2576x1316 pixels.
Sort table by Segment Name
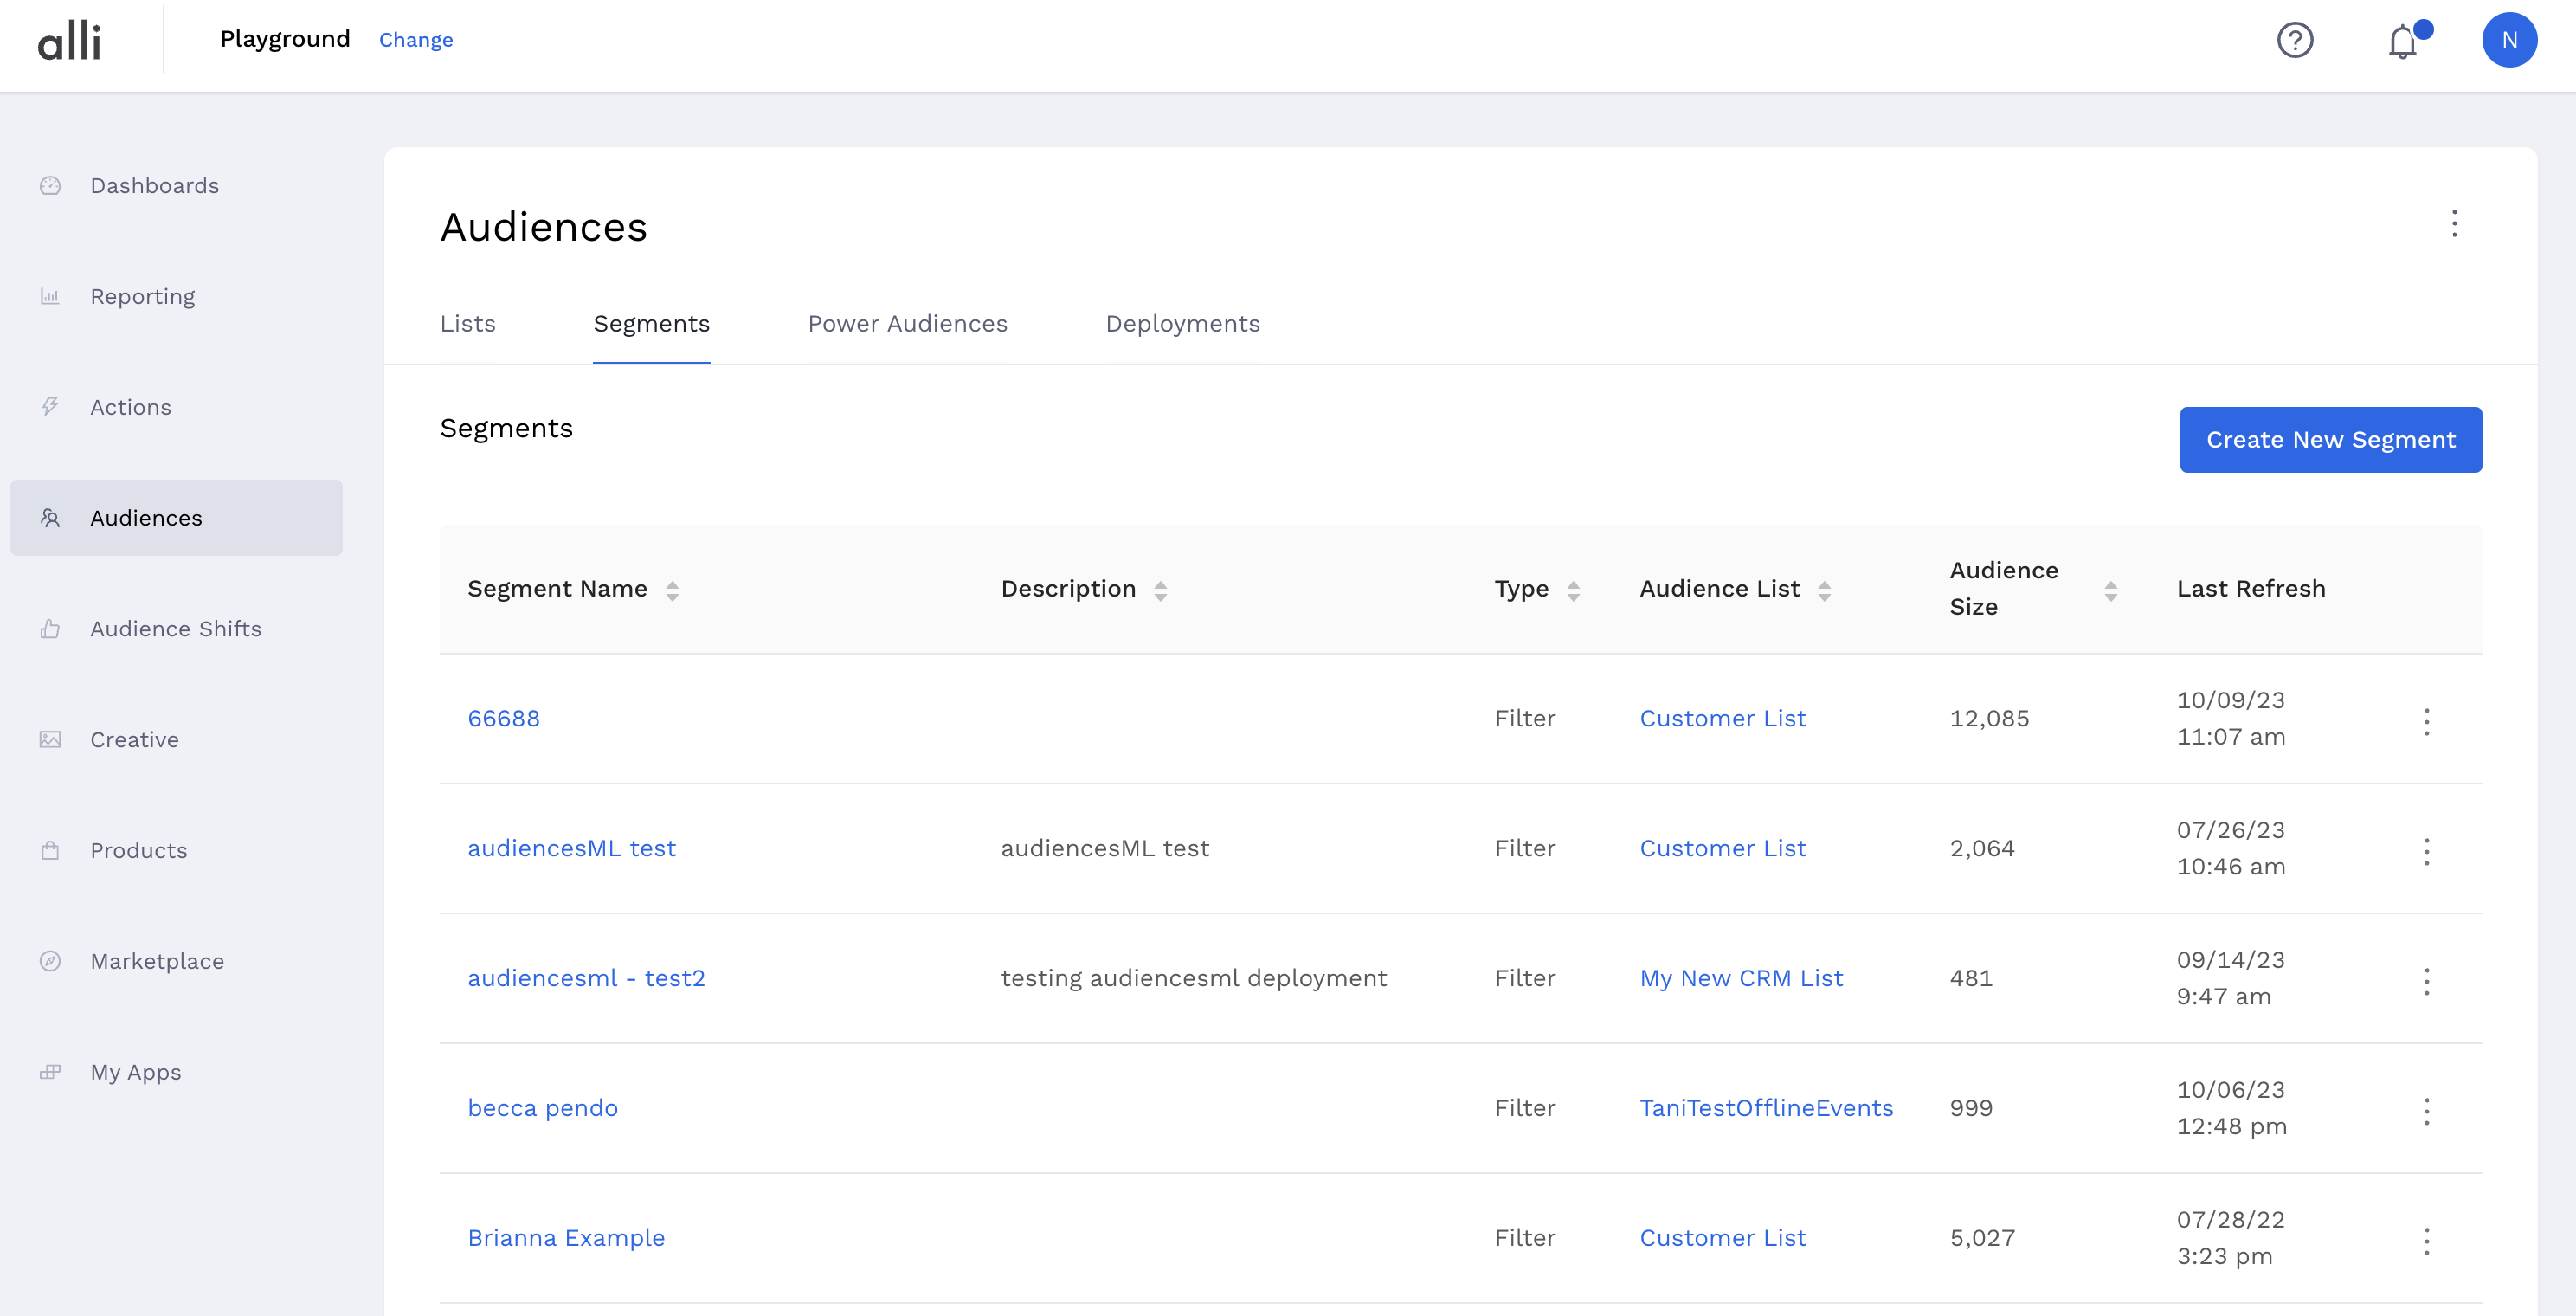coord(672,591)
